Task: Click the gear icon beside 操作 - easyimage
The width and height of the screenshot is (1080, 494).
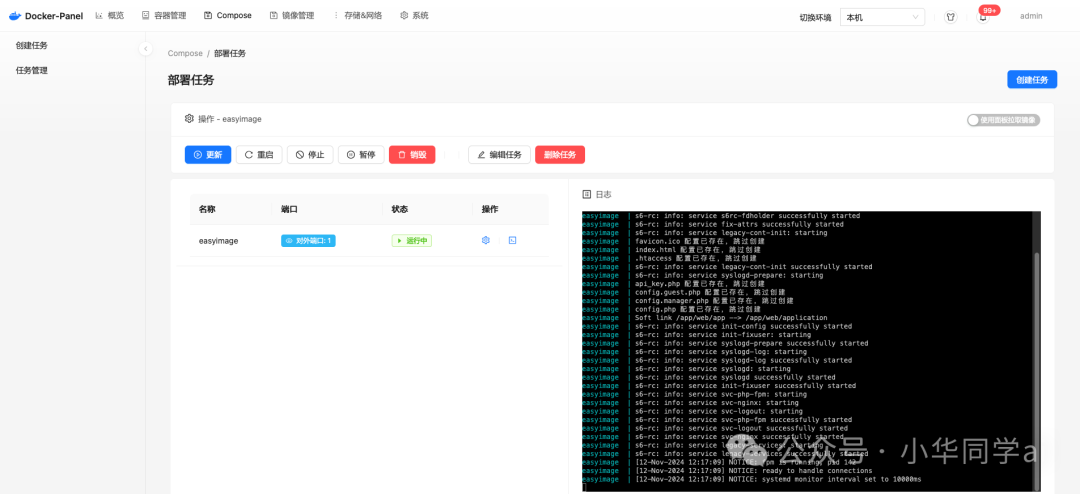Action: [189, 119]
